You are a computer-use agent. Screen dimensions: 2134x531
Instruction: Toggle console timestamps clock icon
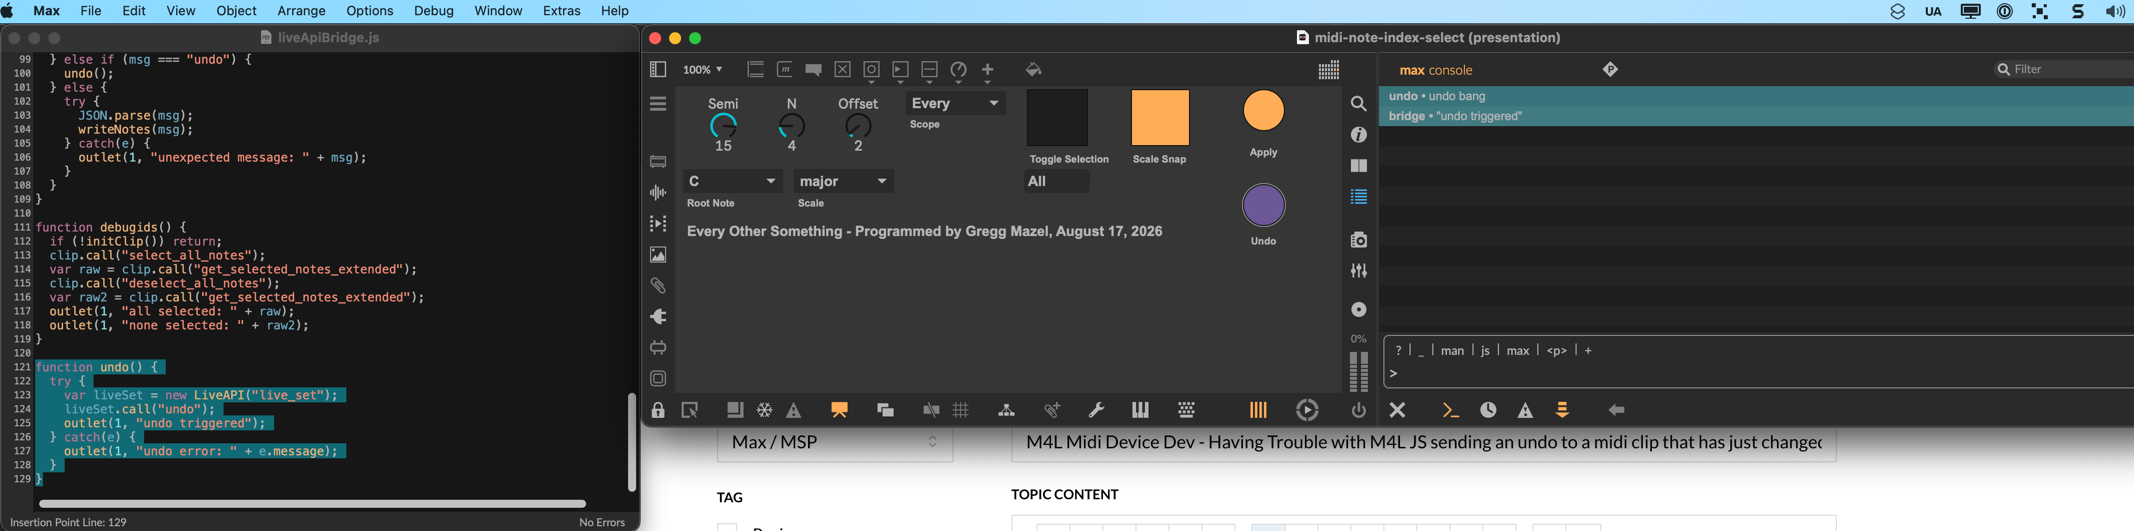1488,410
